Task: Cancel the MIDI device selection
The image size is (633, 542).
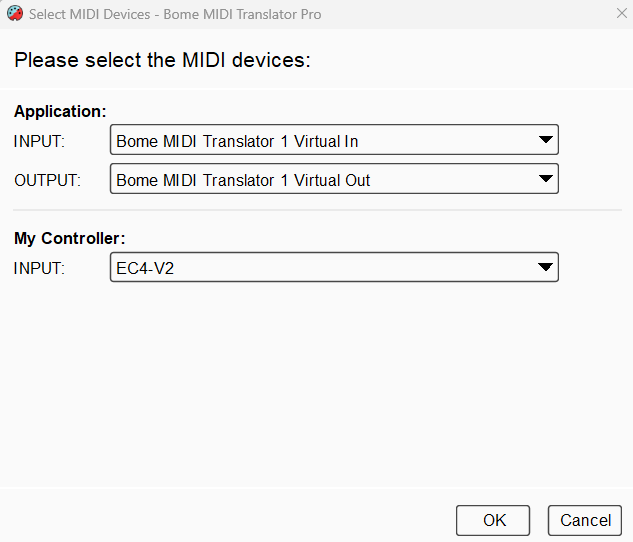Action: tap(585, 520)
